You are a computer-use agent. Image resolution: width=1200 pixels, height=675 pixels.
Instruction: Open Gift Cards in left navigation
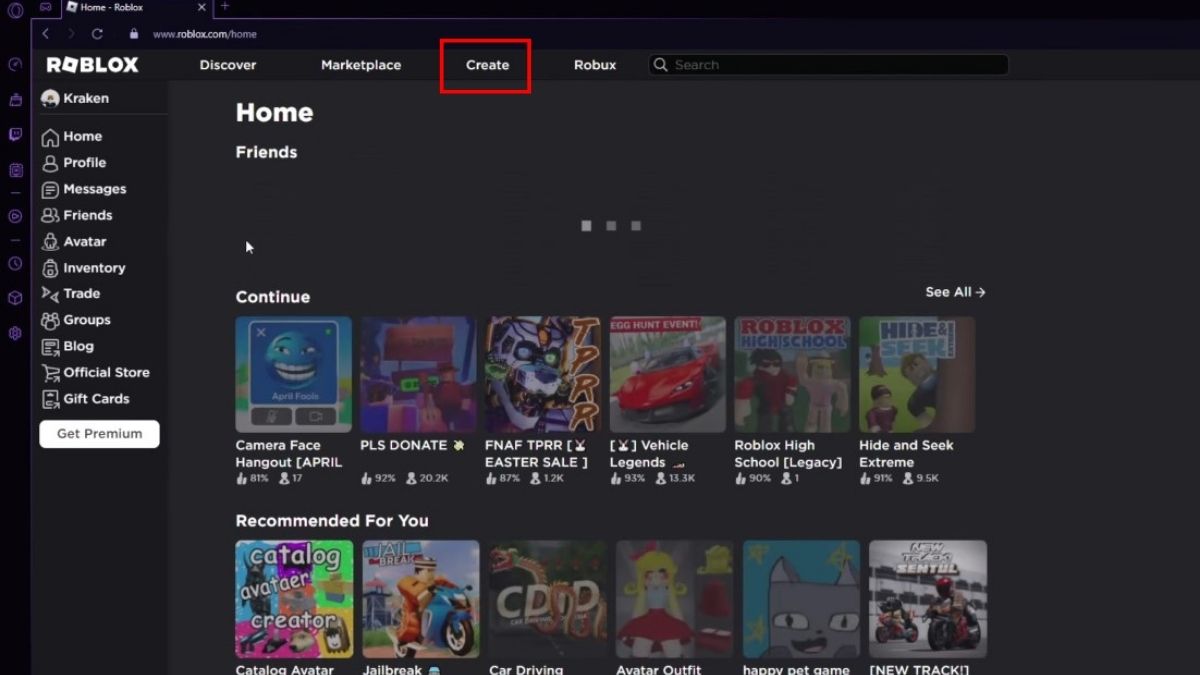pos(85,398)
